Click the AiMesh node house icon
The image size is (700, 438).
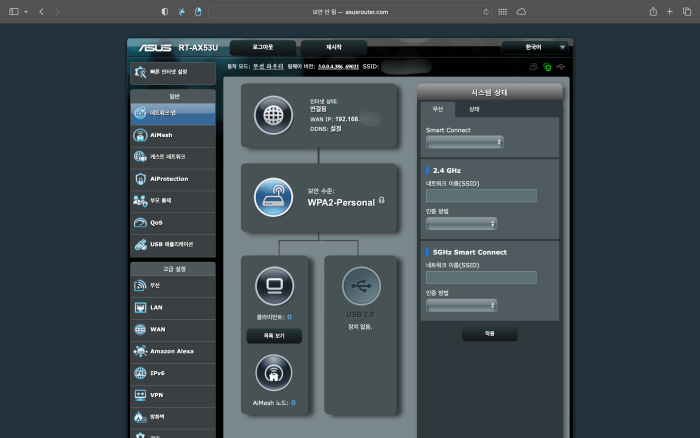[274, 373]
